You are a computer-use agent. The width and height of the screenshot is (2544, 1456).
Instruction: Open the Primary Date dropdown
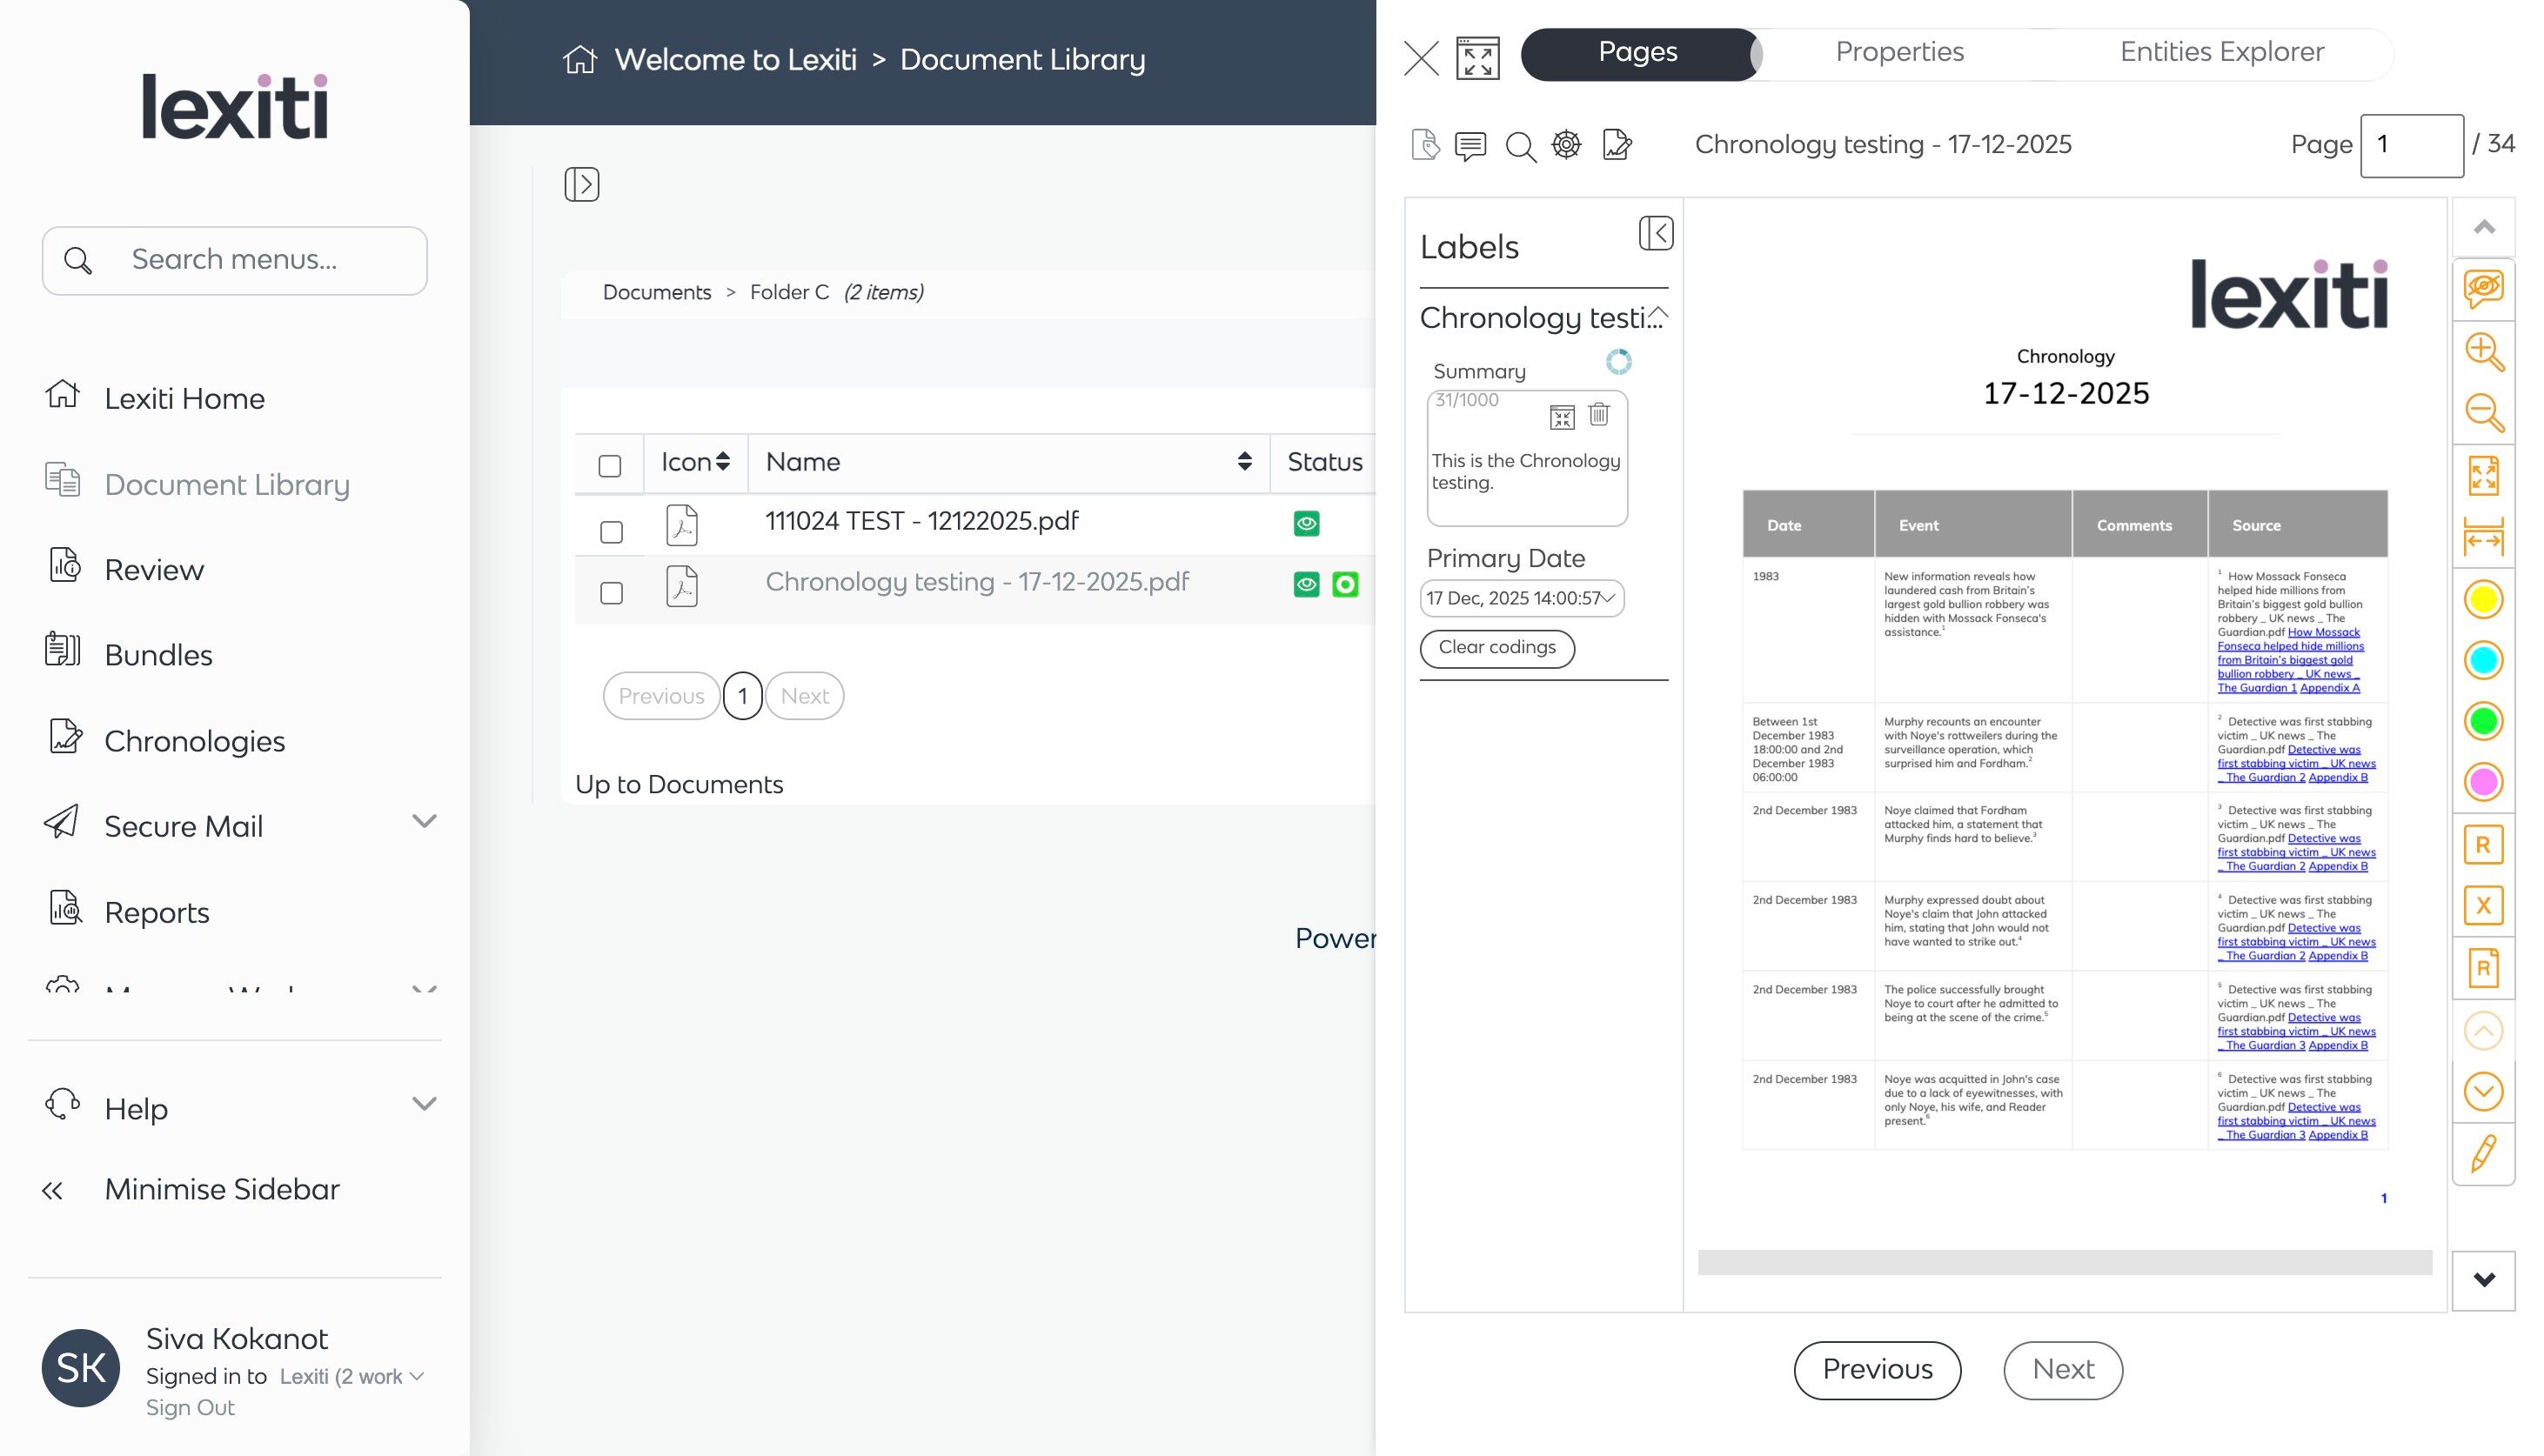point(1521,598)
